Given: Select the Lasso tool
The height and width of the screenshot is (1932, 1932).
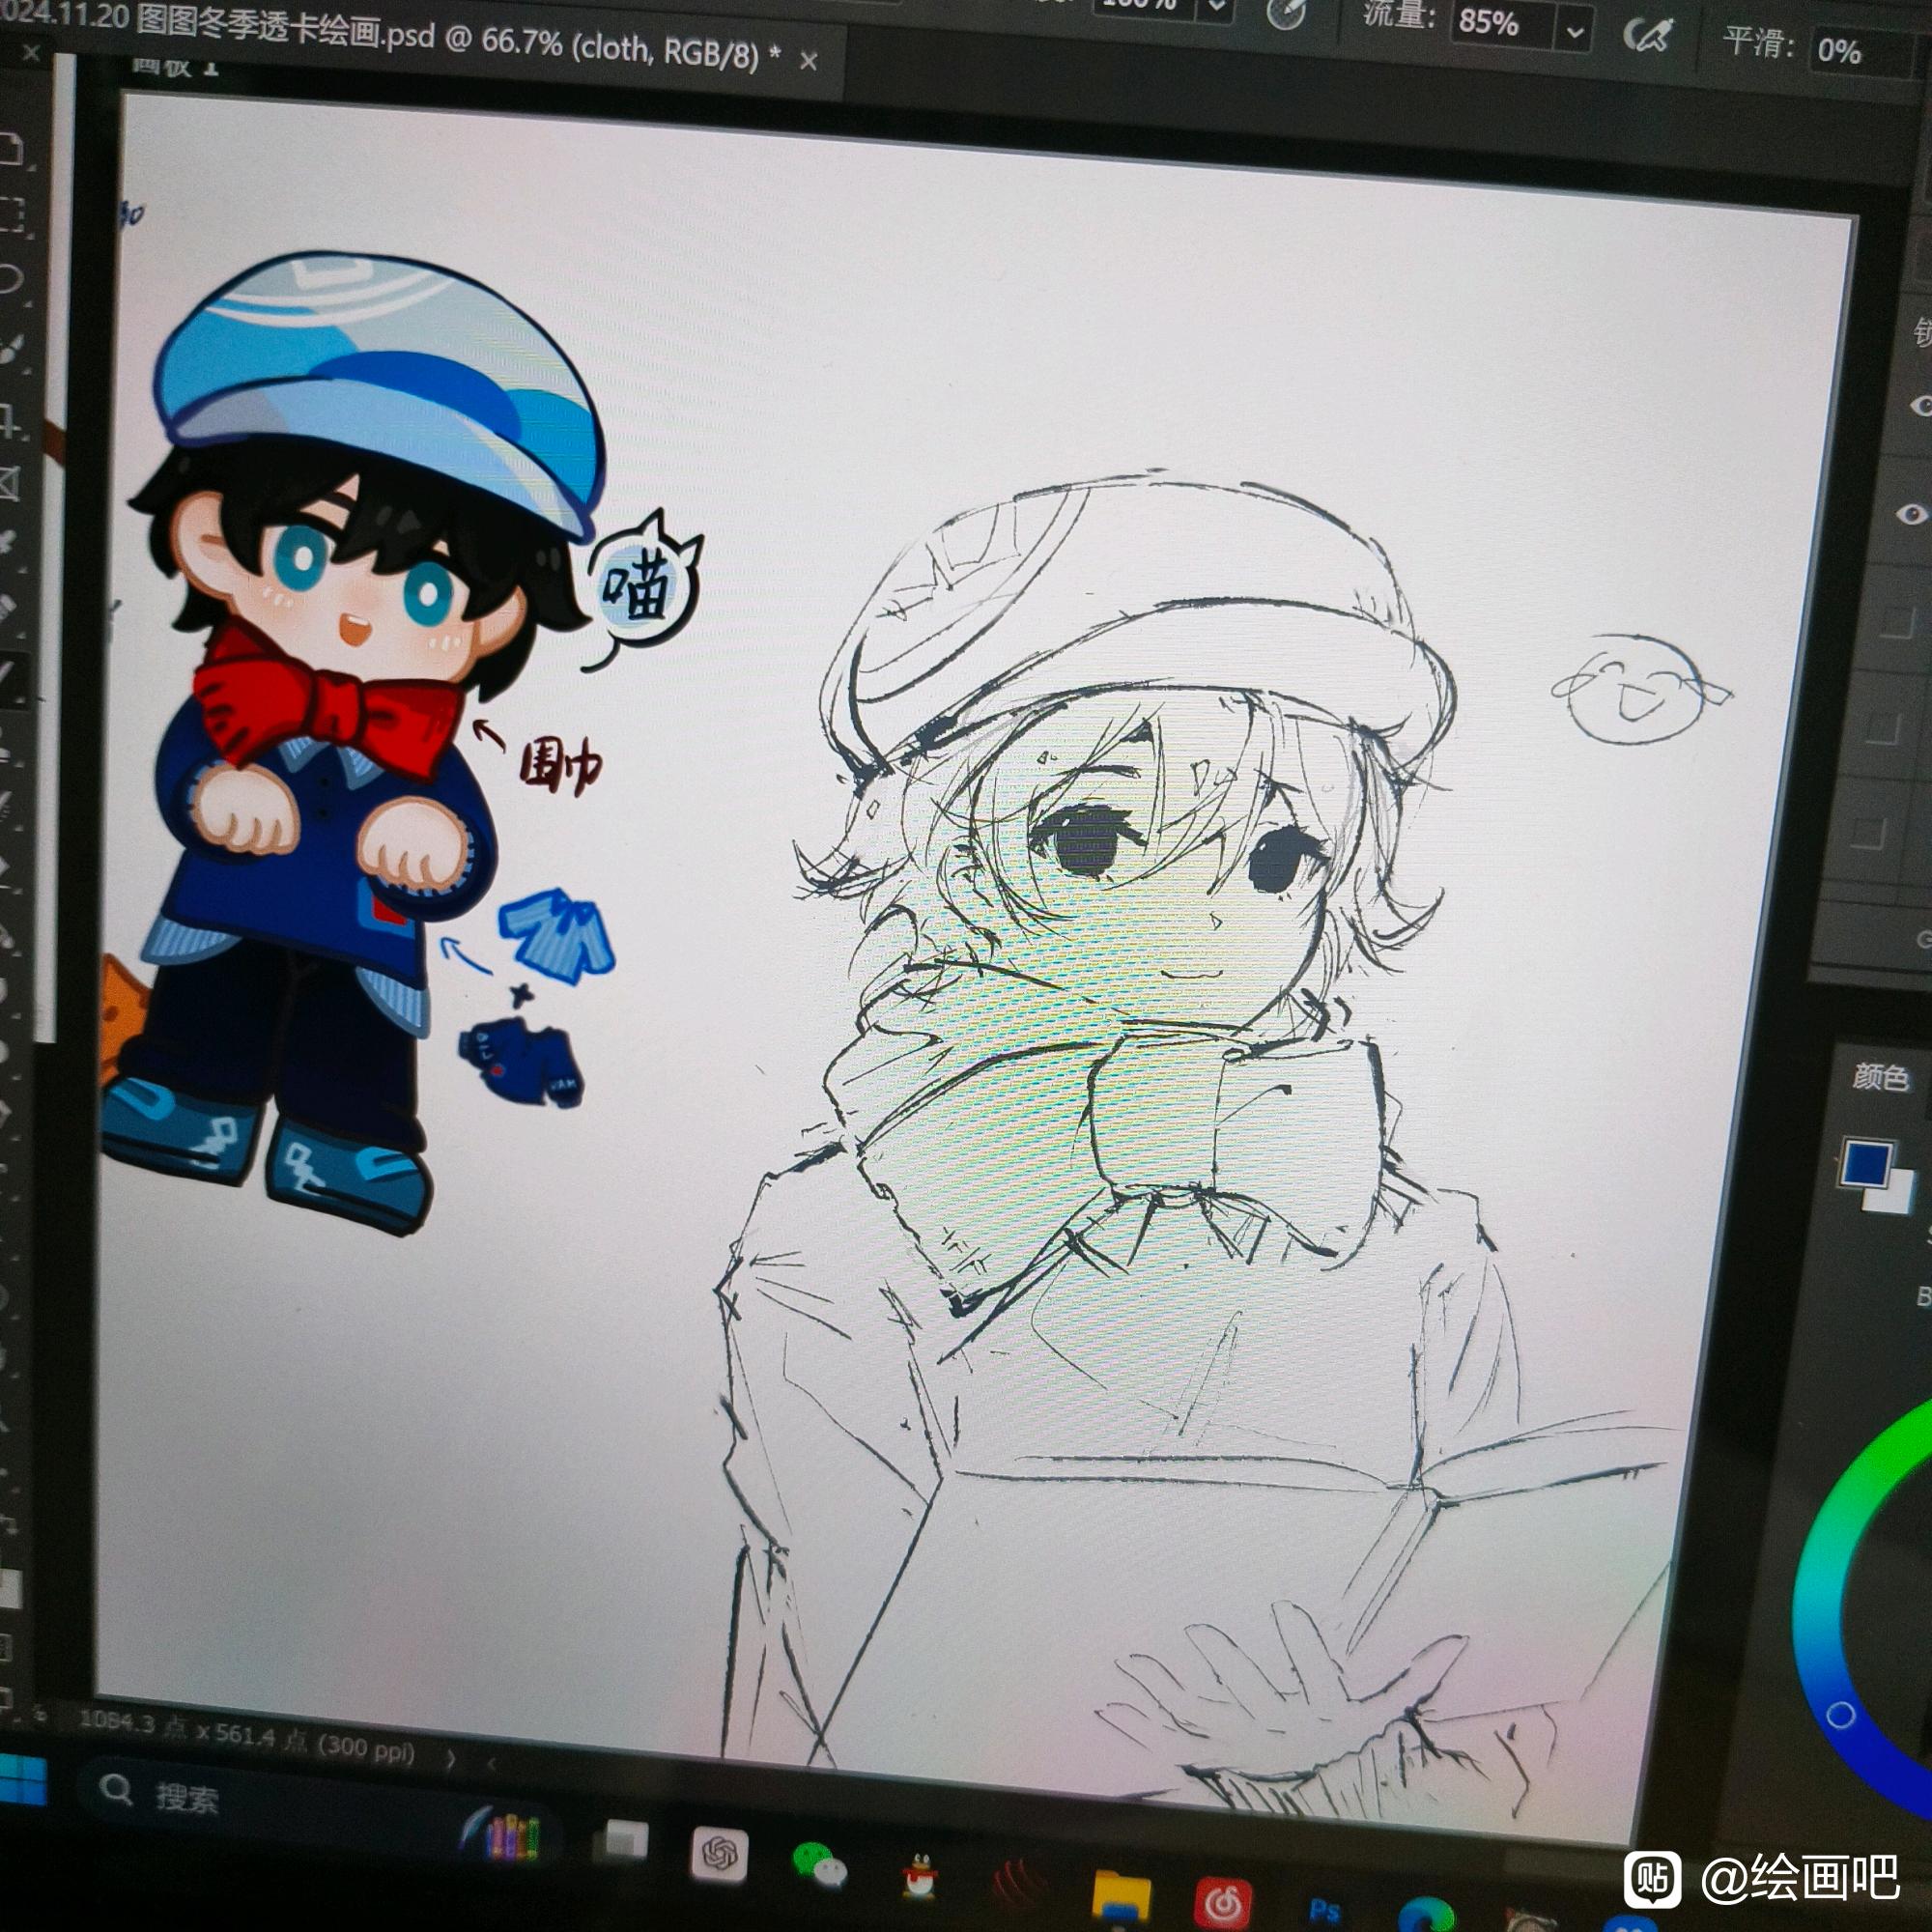Looking at the screenshot, I should 10,278.
